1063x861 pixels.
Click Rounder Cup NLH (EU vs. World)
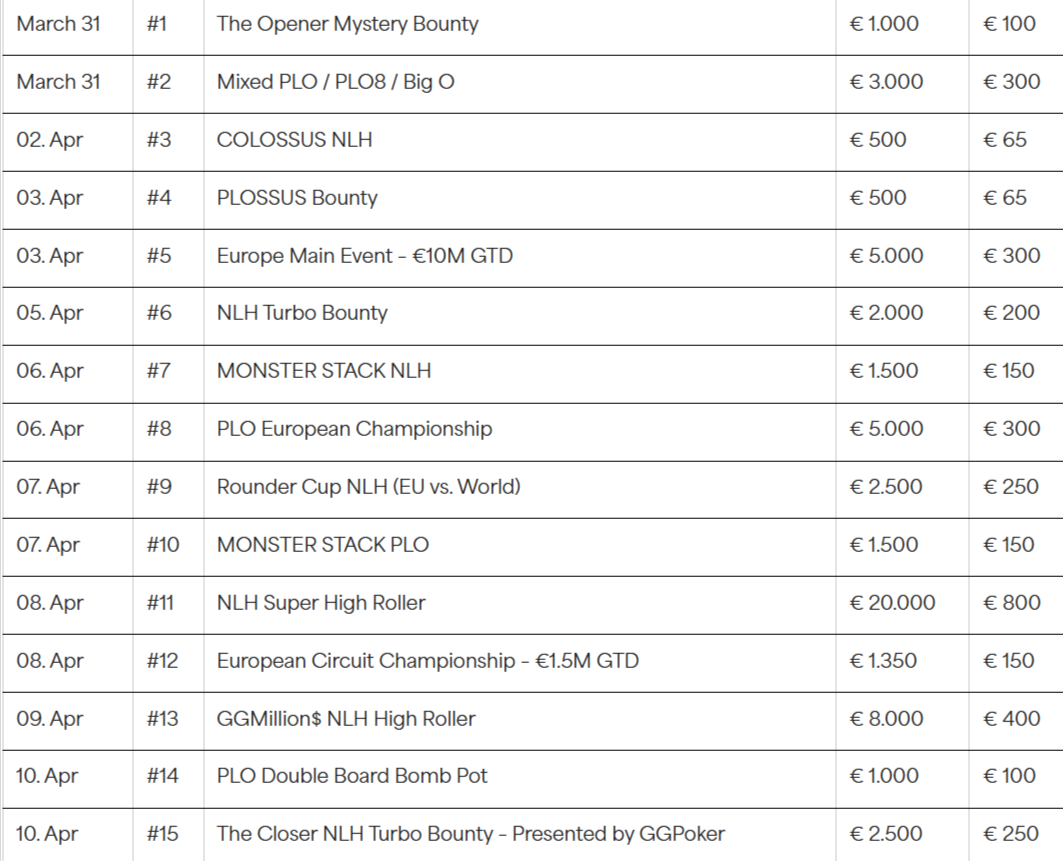[369, 487]
